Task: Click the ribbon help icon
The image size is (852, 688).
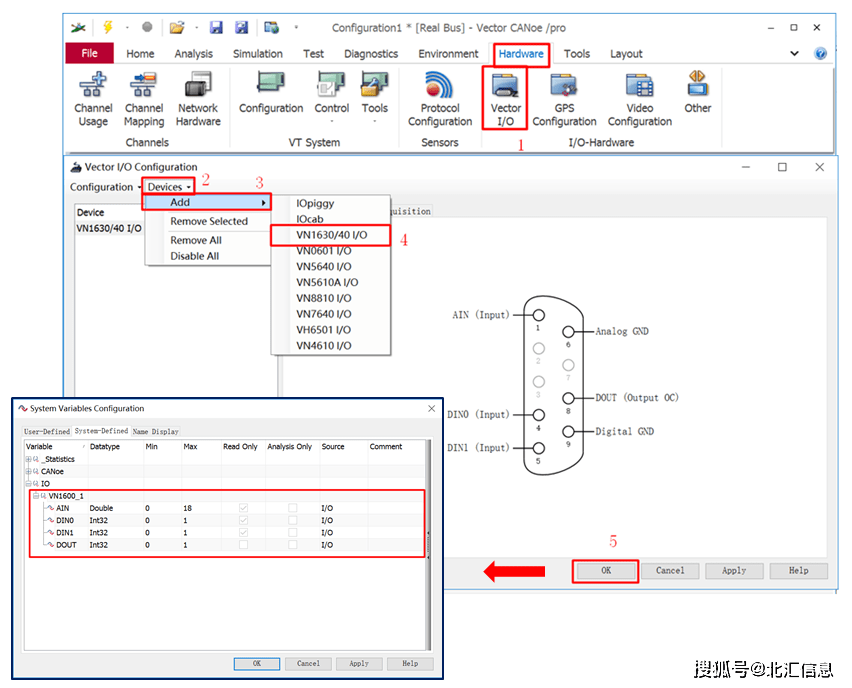Action: pyautogui.click(x=820, y=54)
